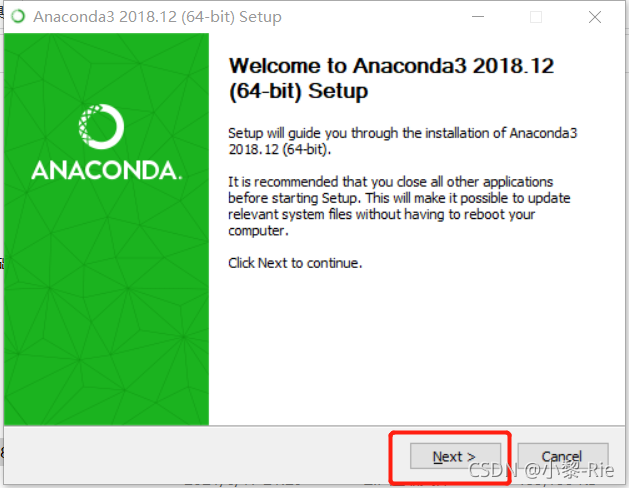Viewport: 629px width, 488px height.
Task: Click the window title text in title bar
Action: click(x=157, y=17)
